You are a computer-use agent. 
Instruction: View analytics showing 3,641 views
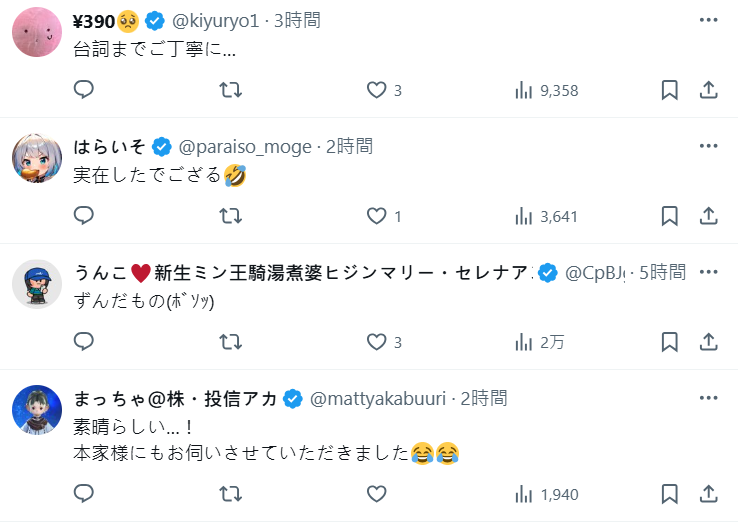coord(546,216)
